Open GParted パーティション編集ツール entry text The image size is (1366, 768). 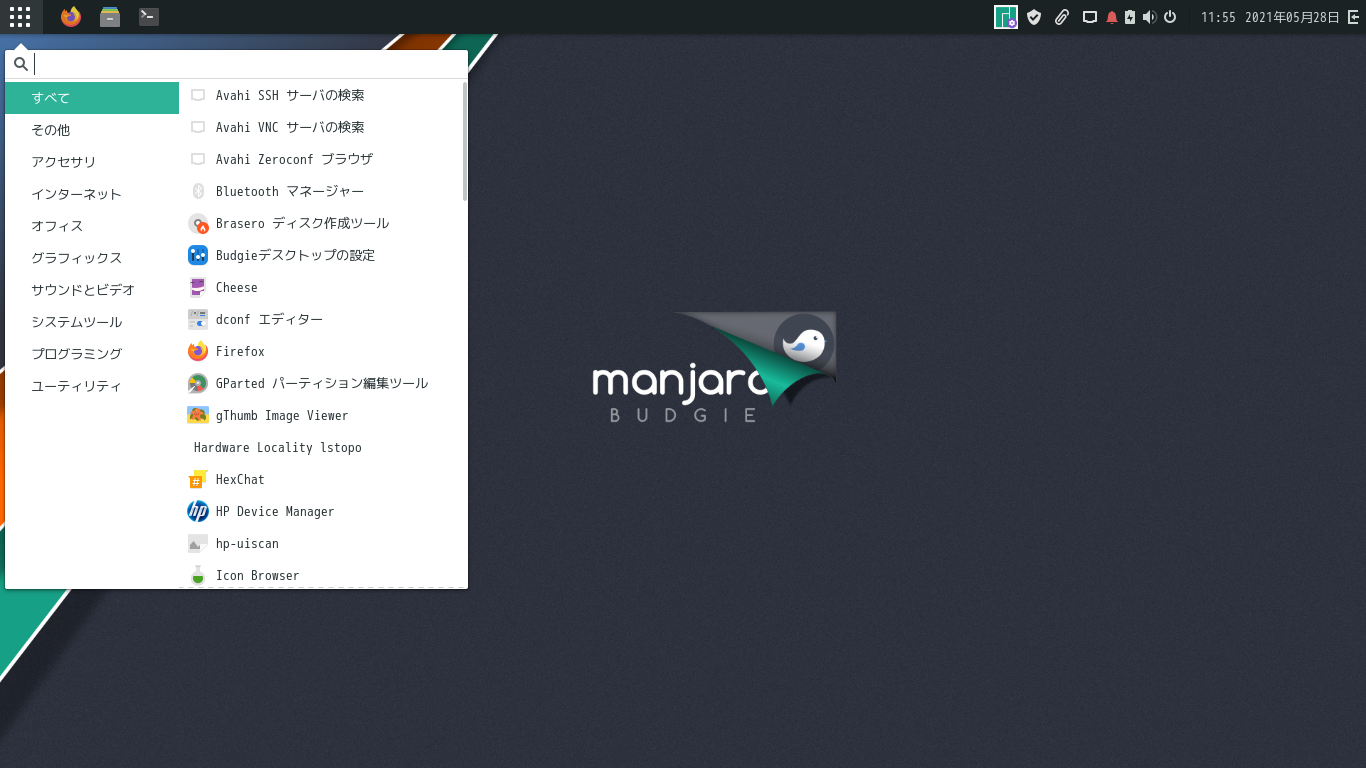(x=322, y=383)
